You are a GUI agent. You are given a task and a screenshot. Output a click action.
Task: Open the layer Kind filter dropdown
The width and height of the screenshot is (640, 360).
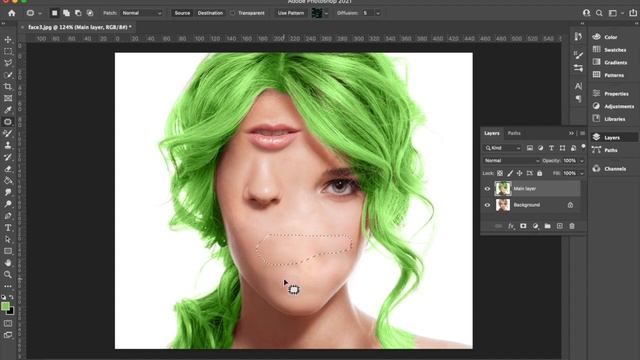[503, 148]
